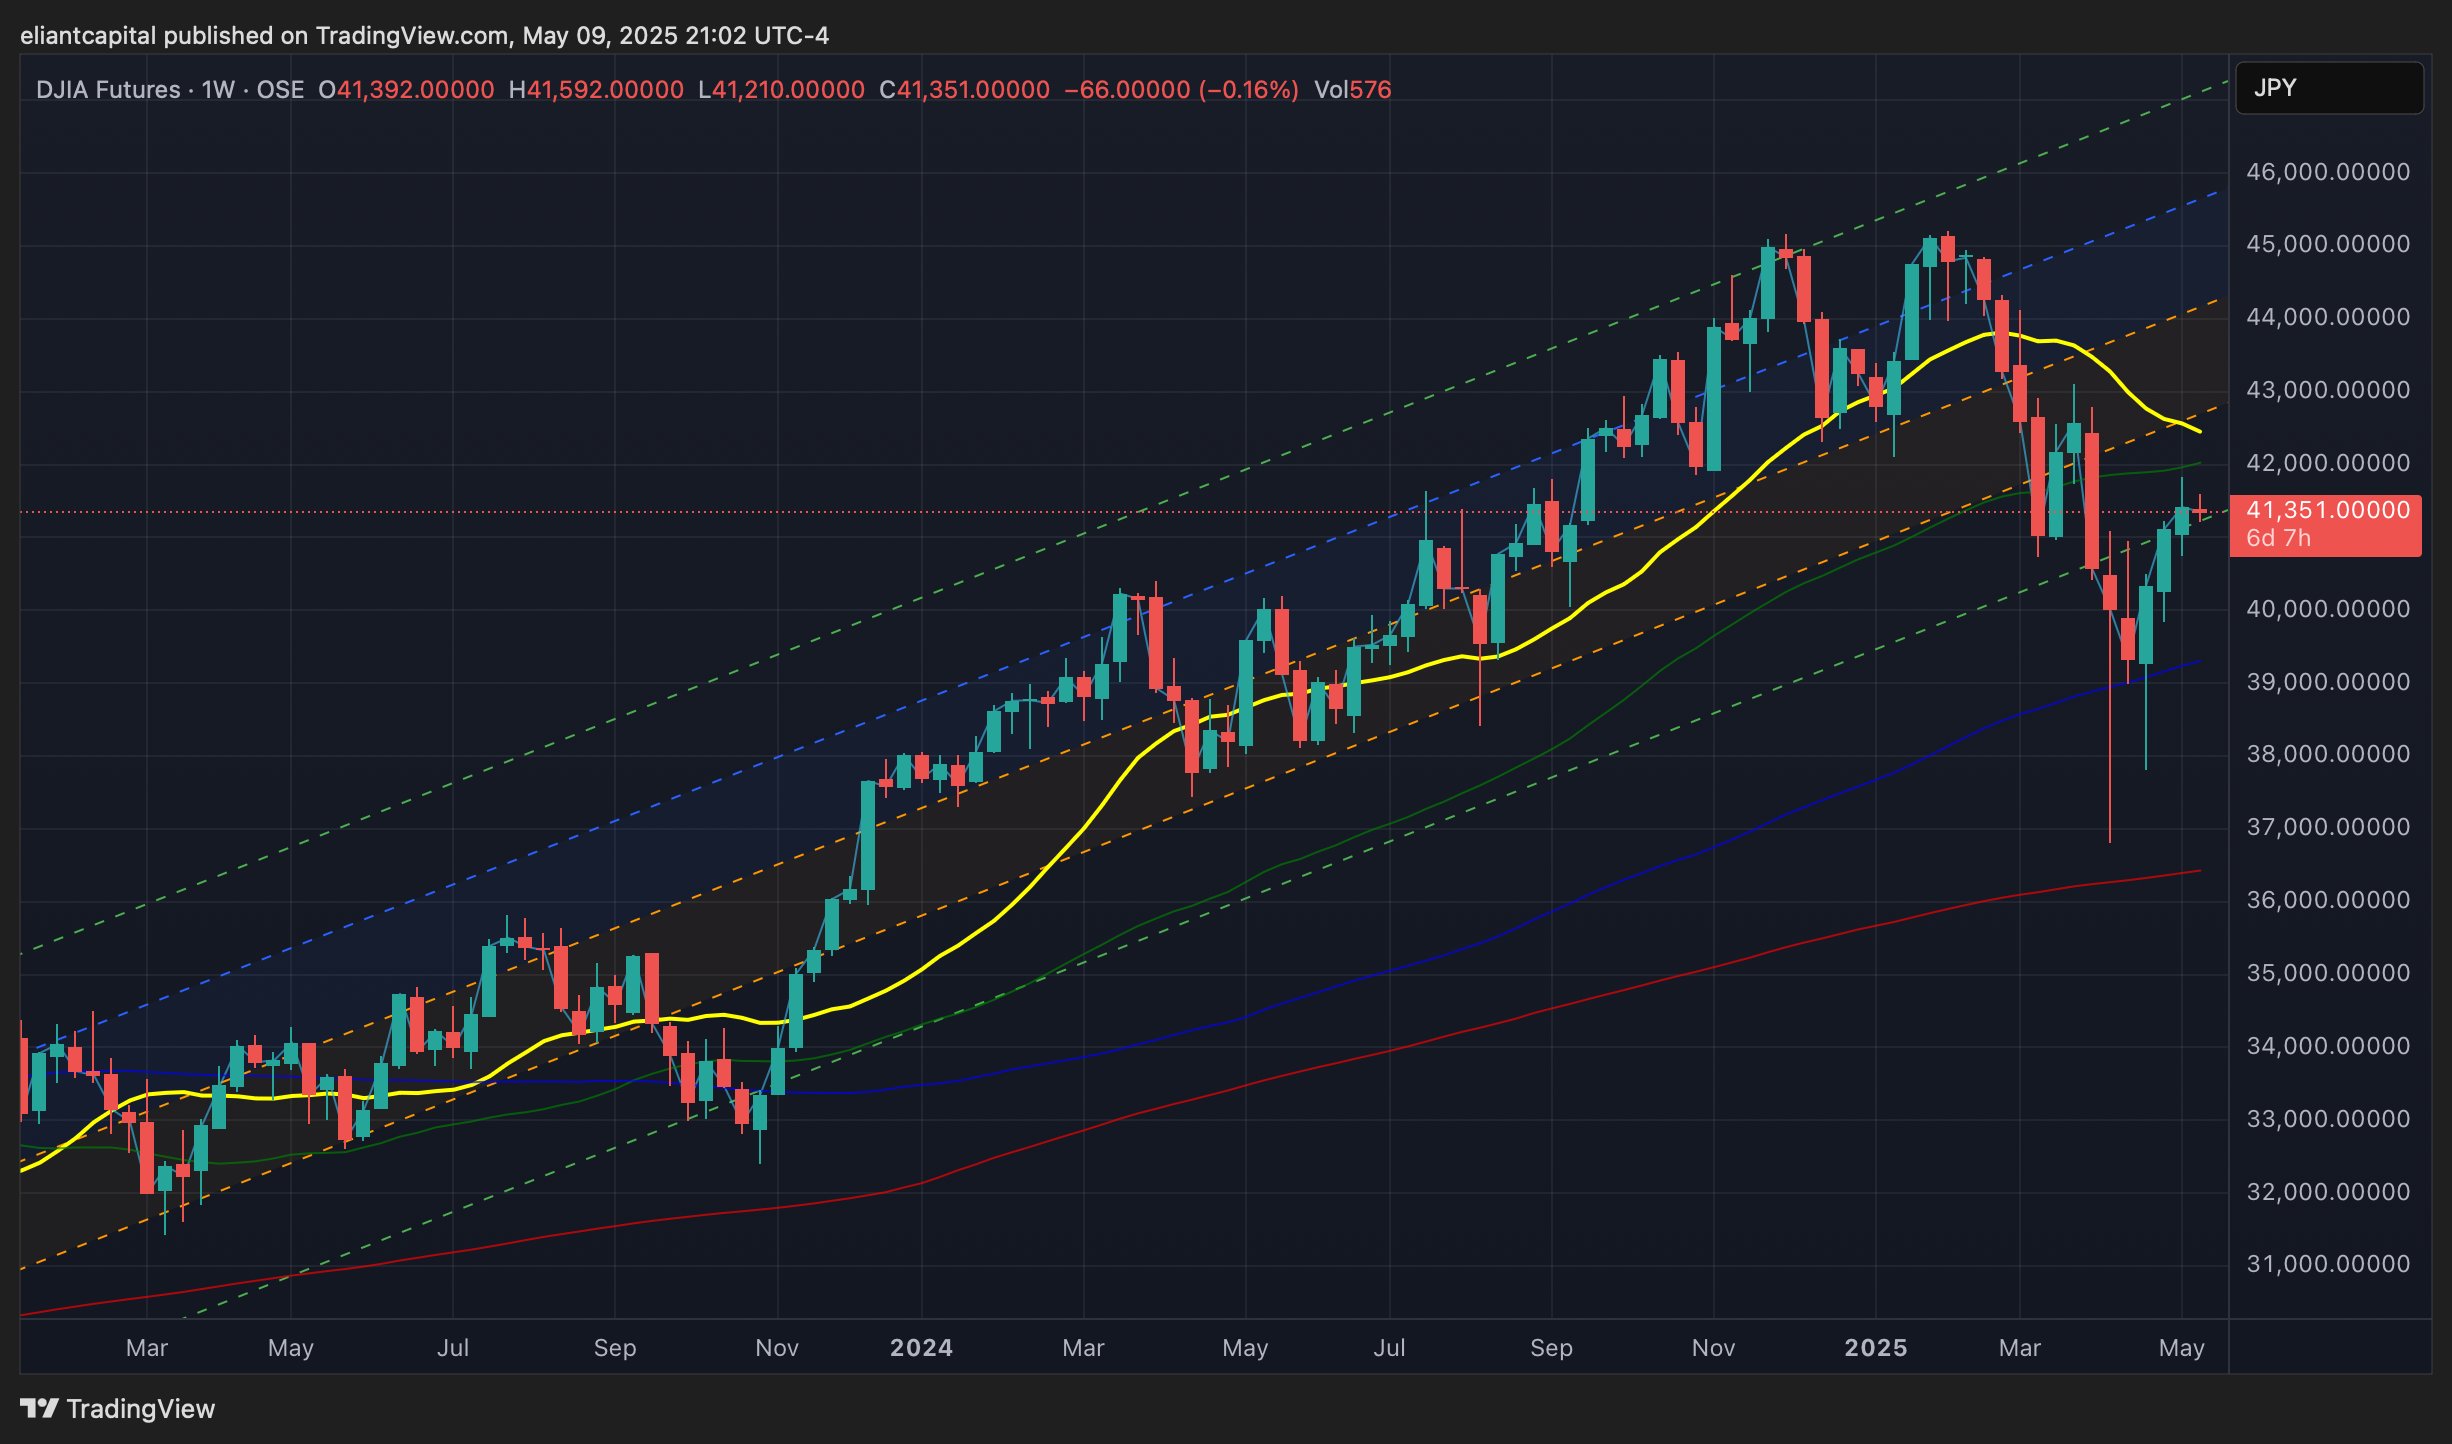Click the eliantcapital author name in header

tap(88, 36)
